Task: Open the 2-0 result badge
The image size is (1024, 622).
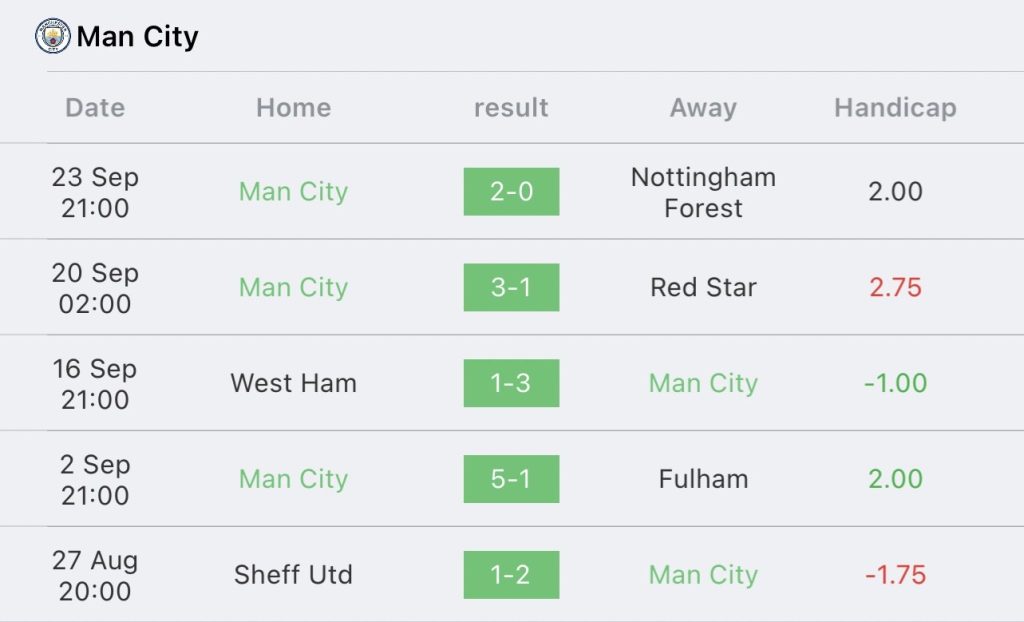Action: pos(511,191)
